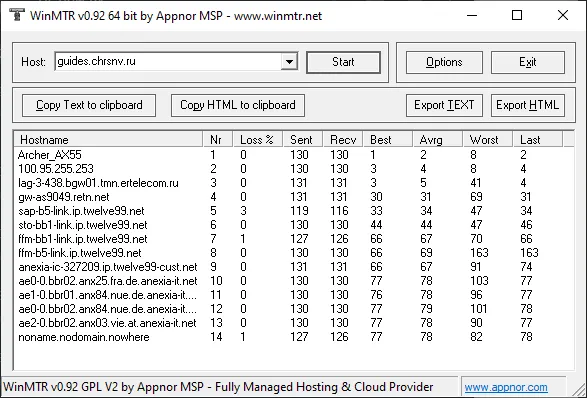
Task: Click the Hostname column header
Action: (108, 140)
